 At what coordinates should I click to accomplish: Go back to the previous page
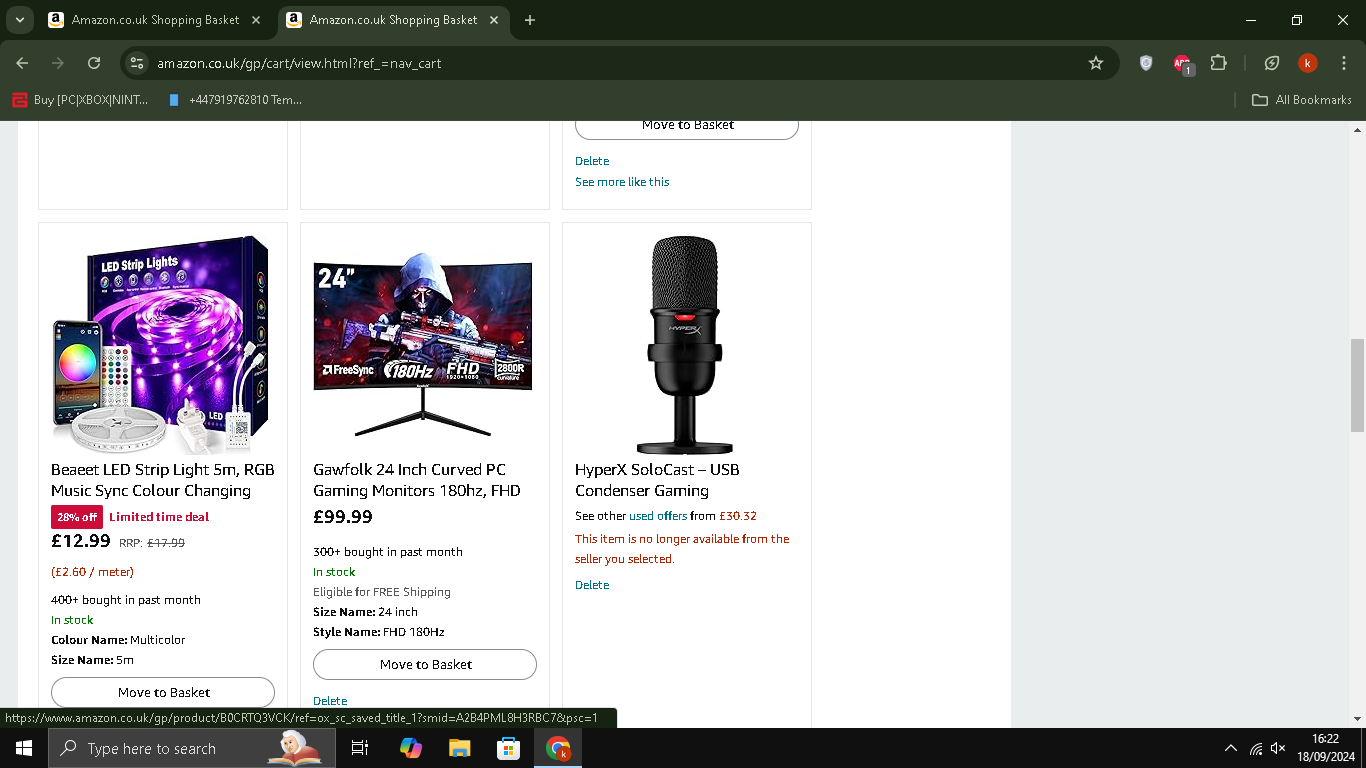pos(22,63)
